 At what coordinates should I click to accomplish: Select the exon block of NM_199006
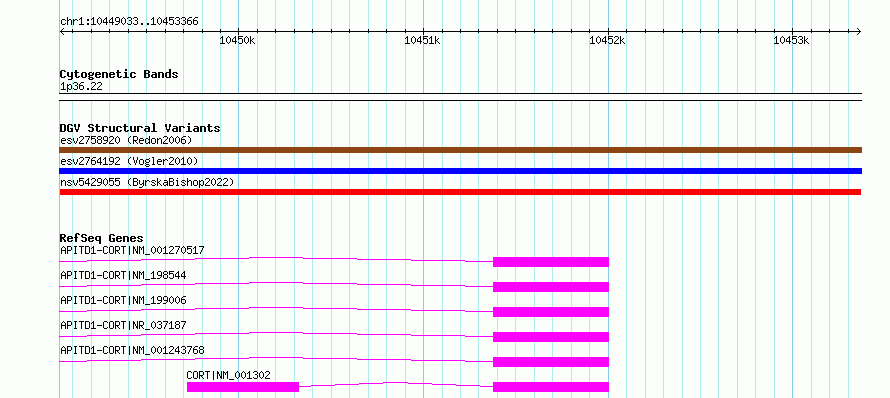(x=551, y=312)
